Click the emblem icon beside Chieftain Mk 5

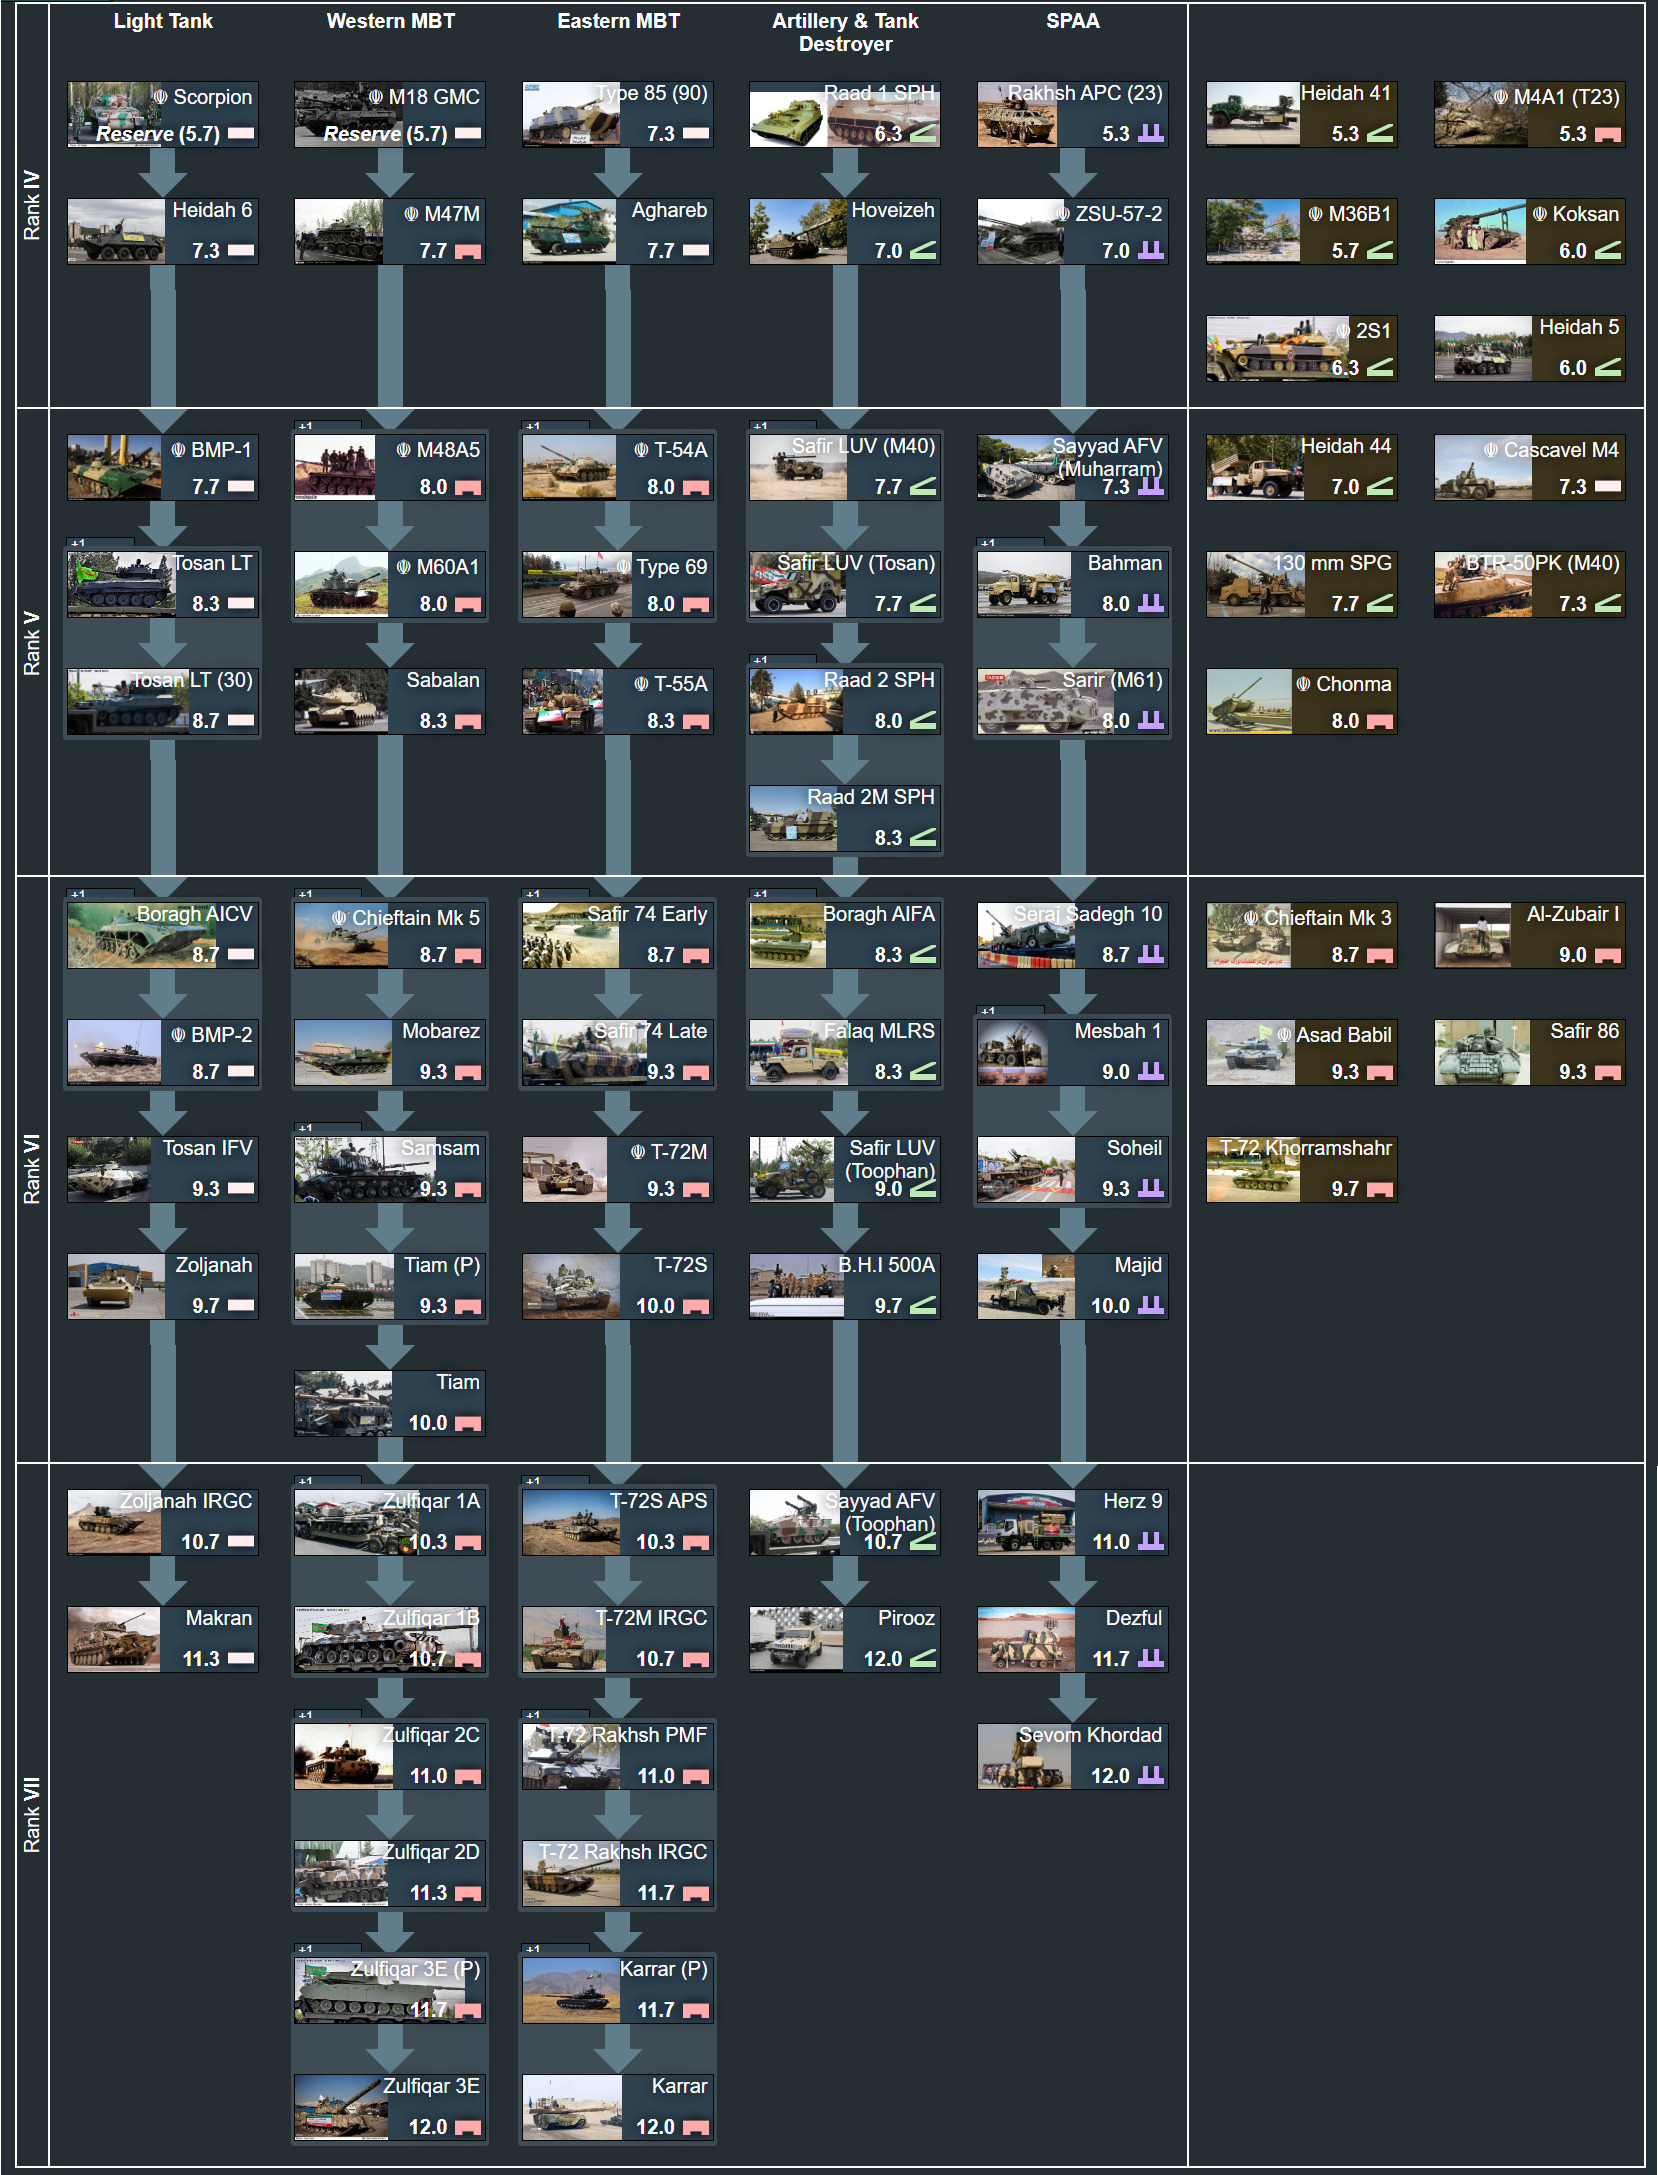[x=340, y=918]
